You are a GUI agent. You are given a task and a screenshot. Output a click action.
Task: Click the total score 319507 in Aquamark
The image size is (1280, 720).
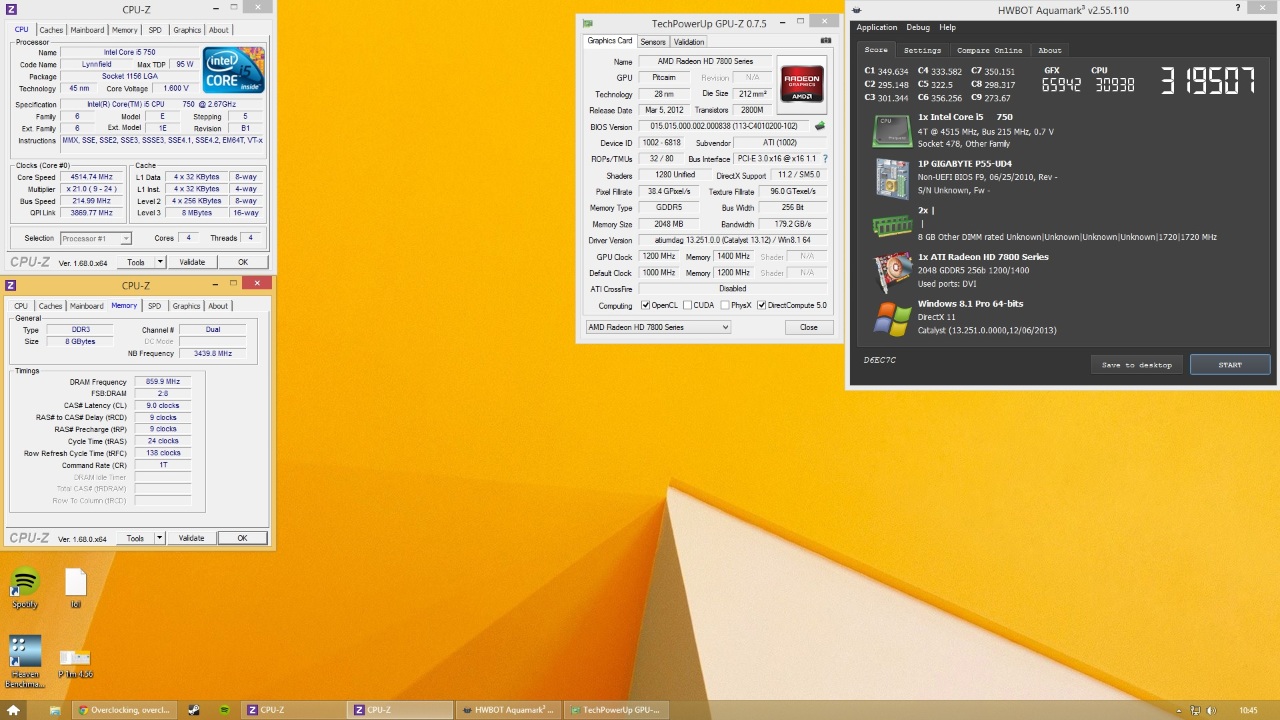coord(1208,81)
